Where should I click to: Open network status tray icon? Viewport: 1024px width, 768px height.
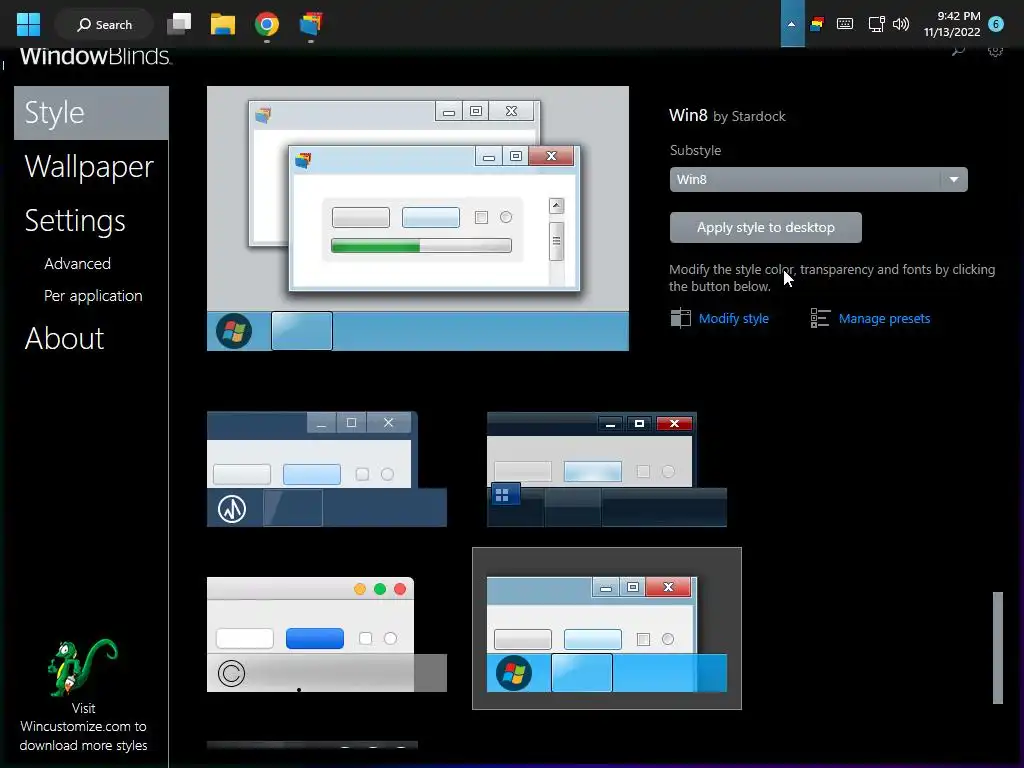pyautogui.click(x=876, y=24)
